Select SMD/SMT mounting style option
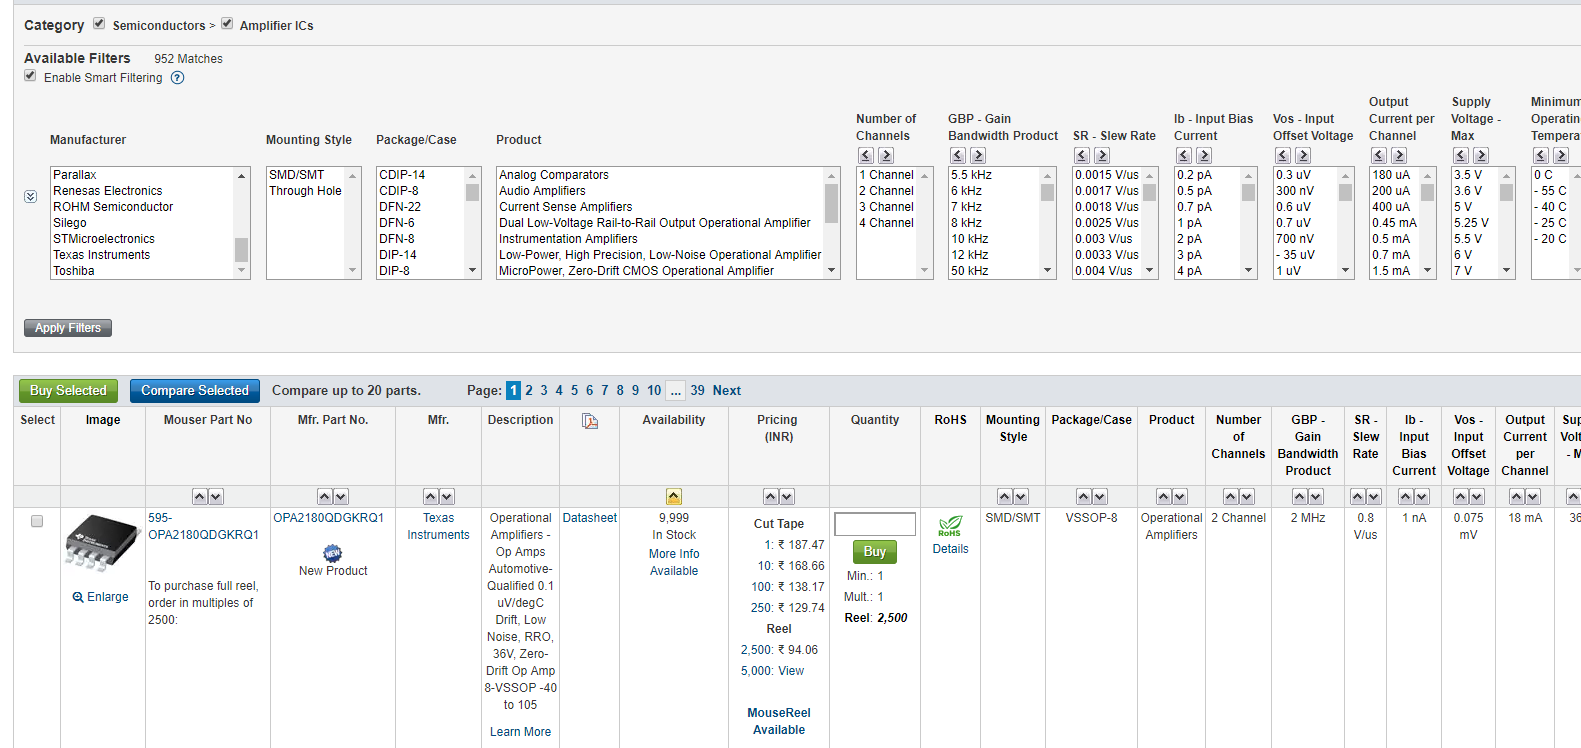This screenshot has height=748, width=1581. 297,175
